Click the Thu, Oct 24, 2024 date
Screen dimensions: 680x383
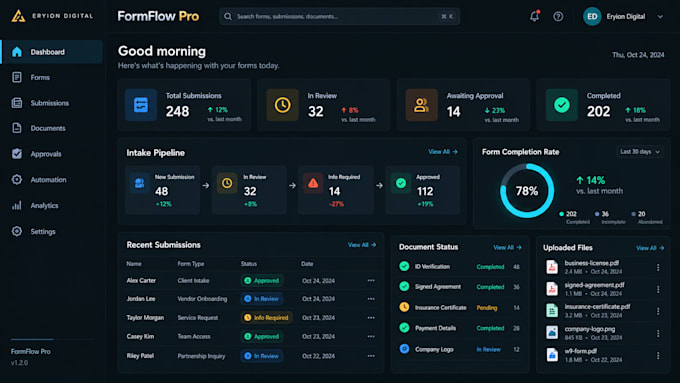638,55
